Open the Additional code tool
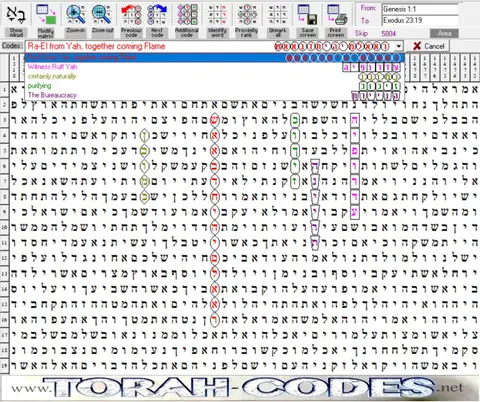This screenshot has height=402, width=480. point(187,20)
